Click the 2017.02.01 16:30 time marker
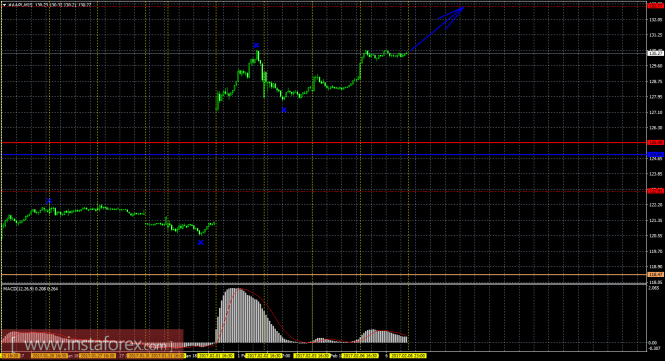Screen dimensions: 665x361 pyautogui.click(x=216, y=355)
